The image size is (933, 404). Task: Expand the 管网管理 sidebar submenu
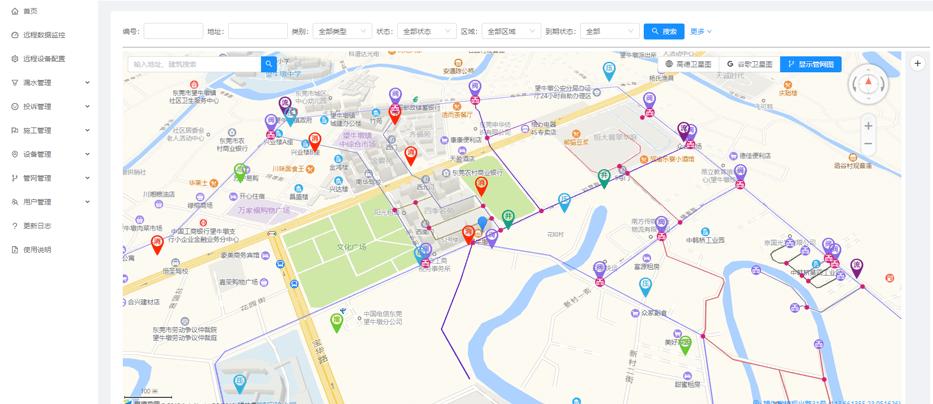pyautogui.click(x=51, y=178)
